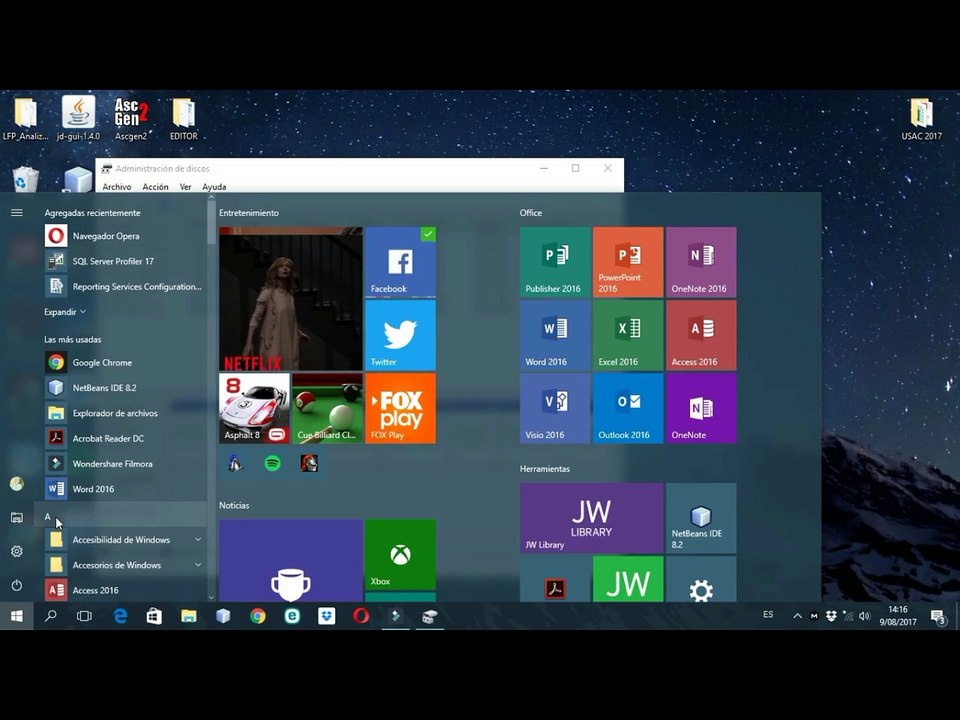Open the volume control in system tray
The width and height of the screenshot is (960, 720).
click(864, 616)
